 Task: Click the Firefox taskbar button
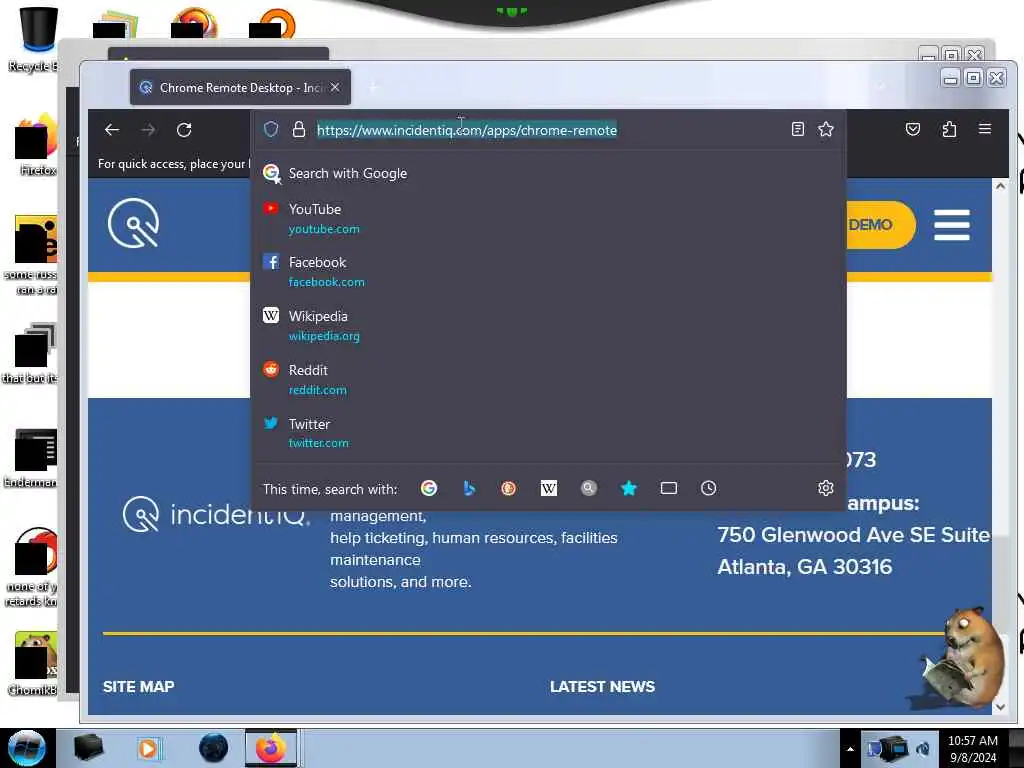[271, 748]
